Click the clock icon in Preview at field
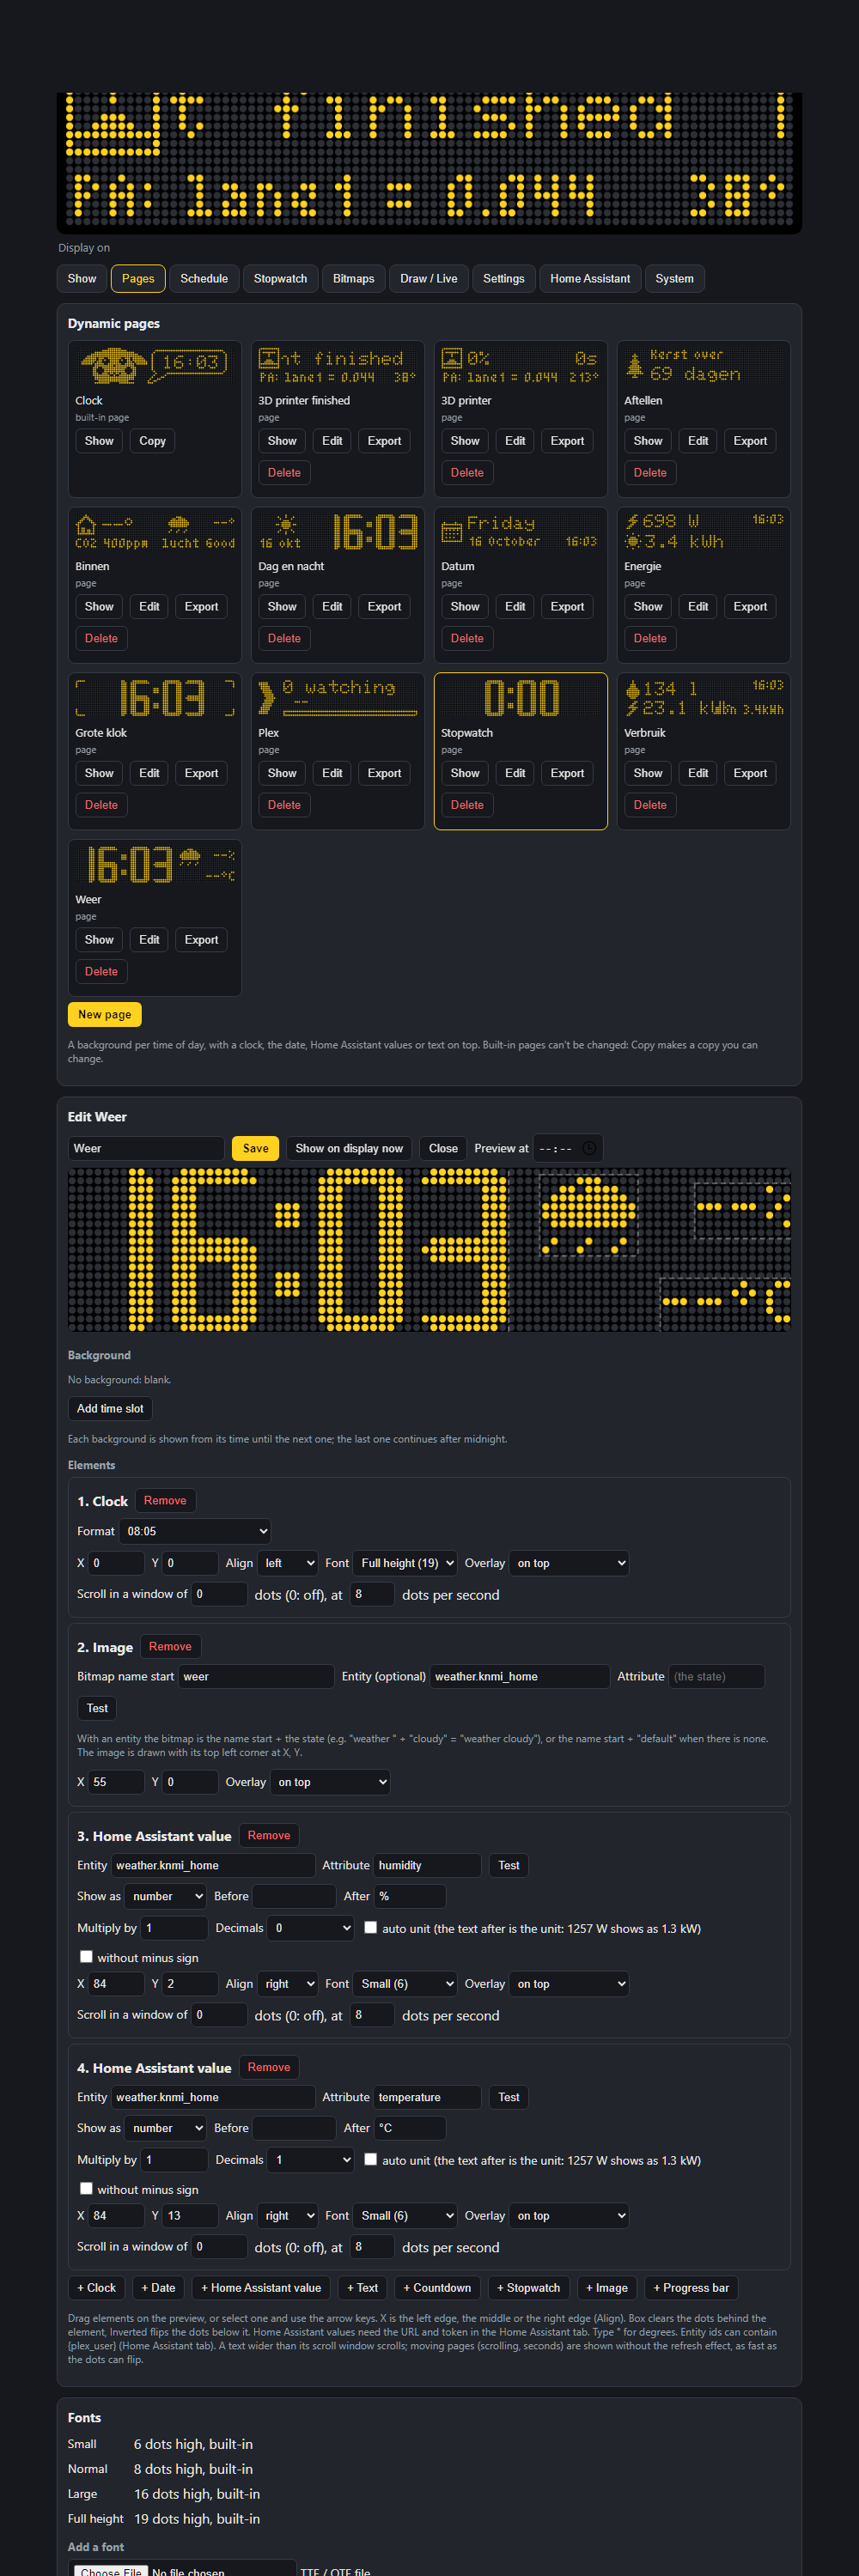859x2576 pixels. click(x=589, y=1148)
